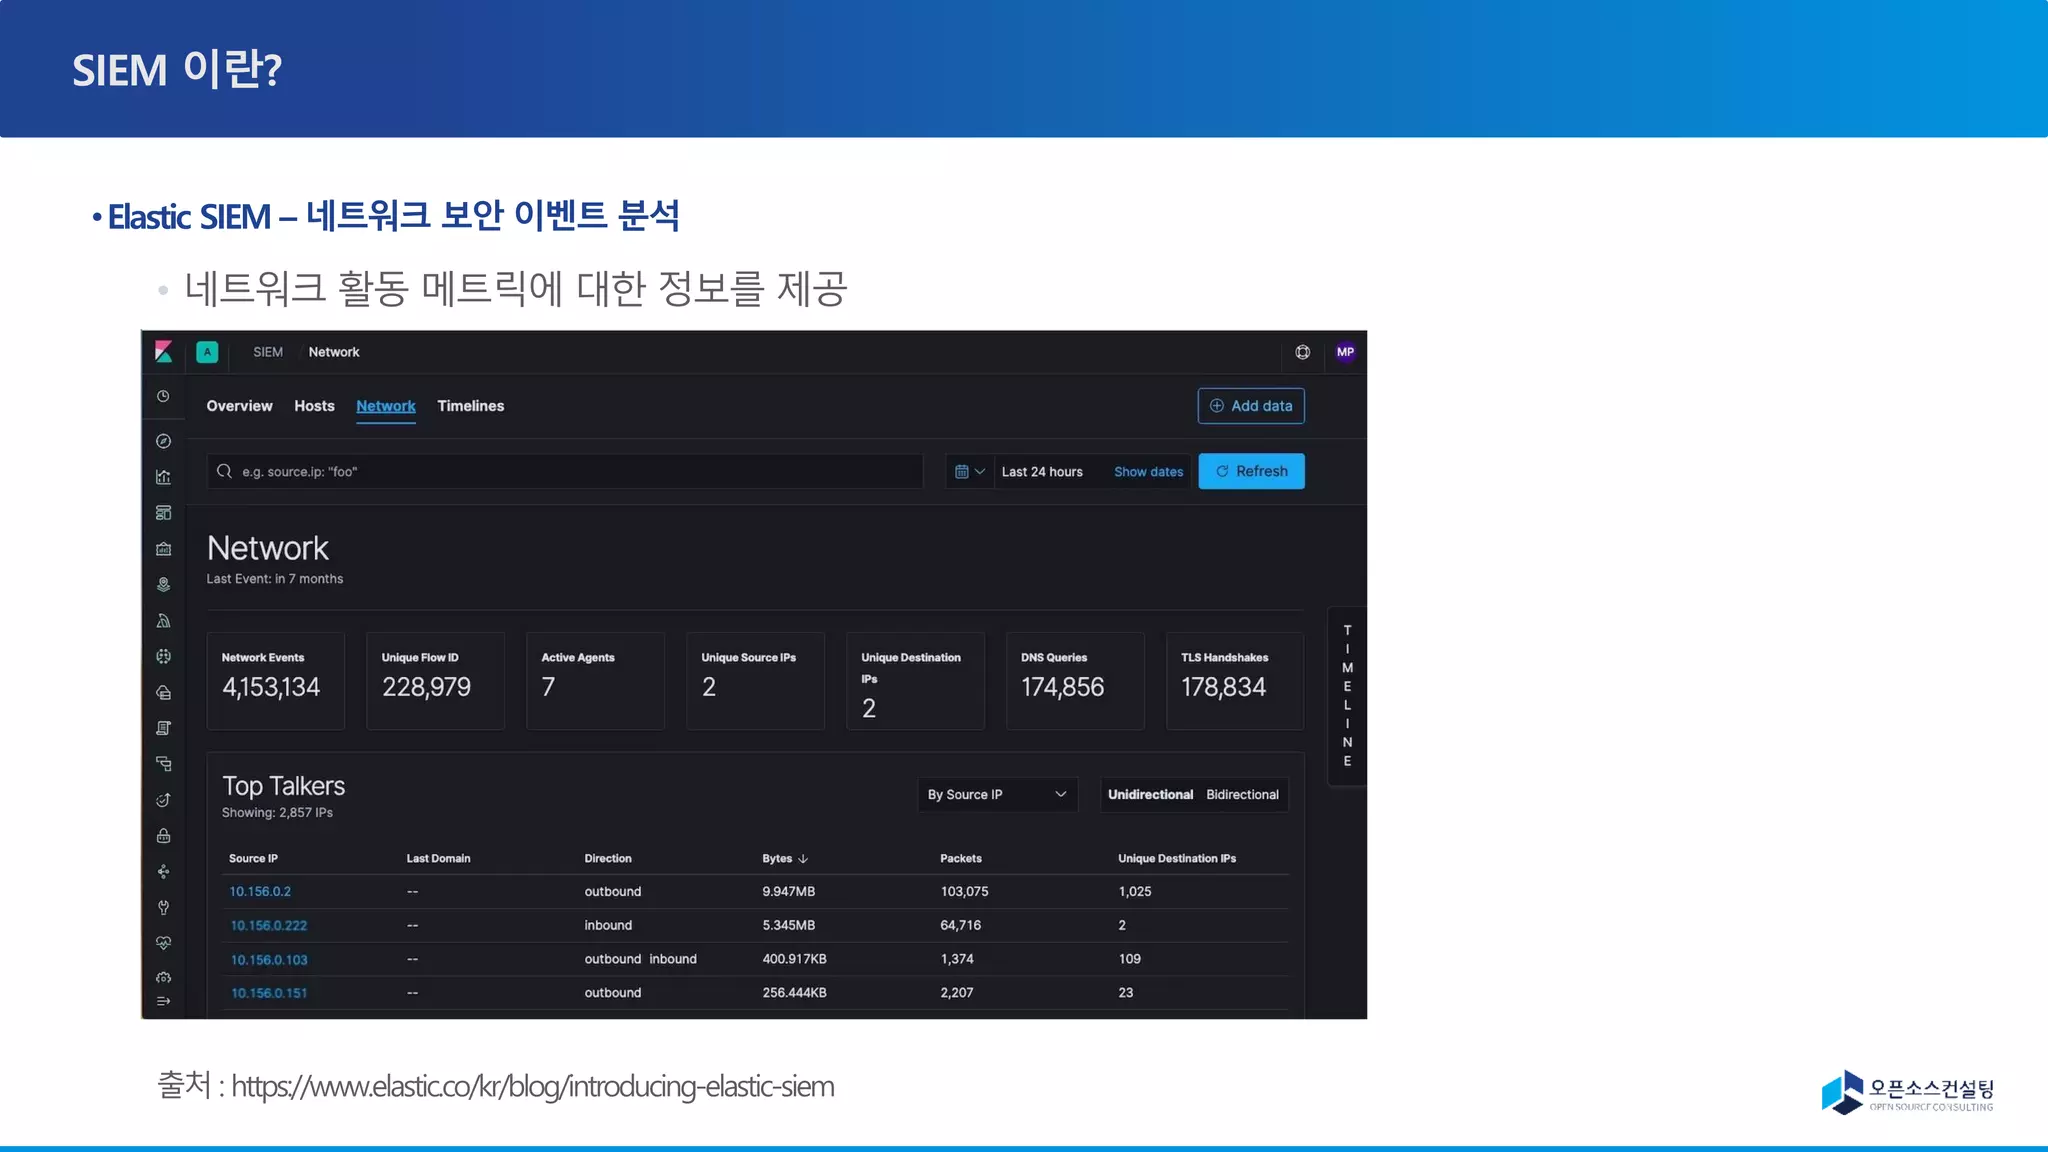The height and width of the screenshot is (1152, 2048).
Task: Click the Refresh button
Action: (1251, 472)
